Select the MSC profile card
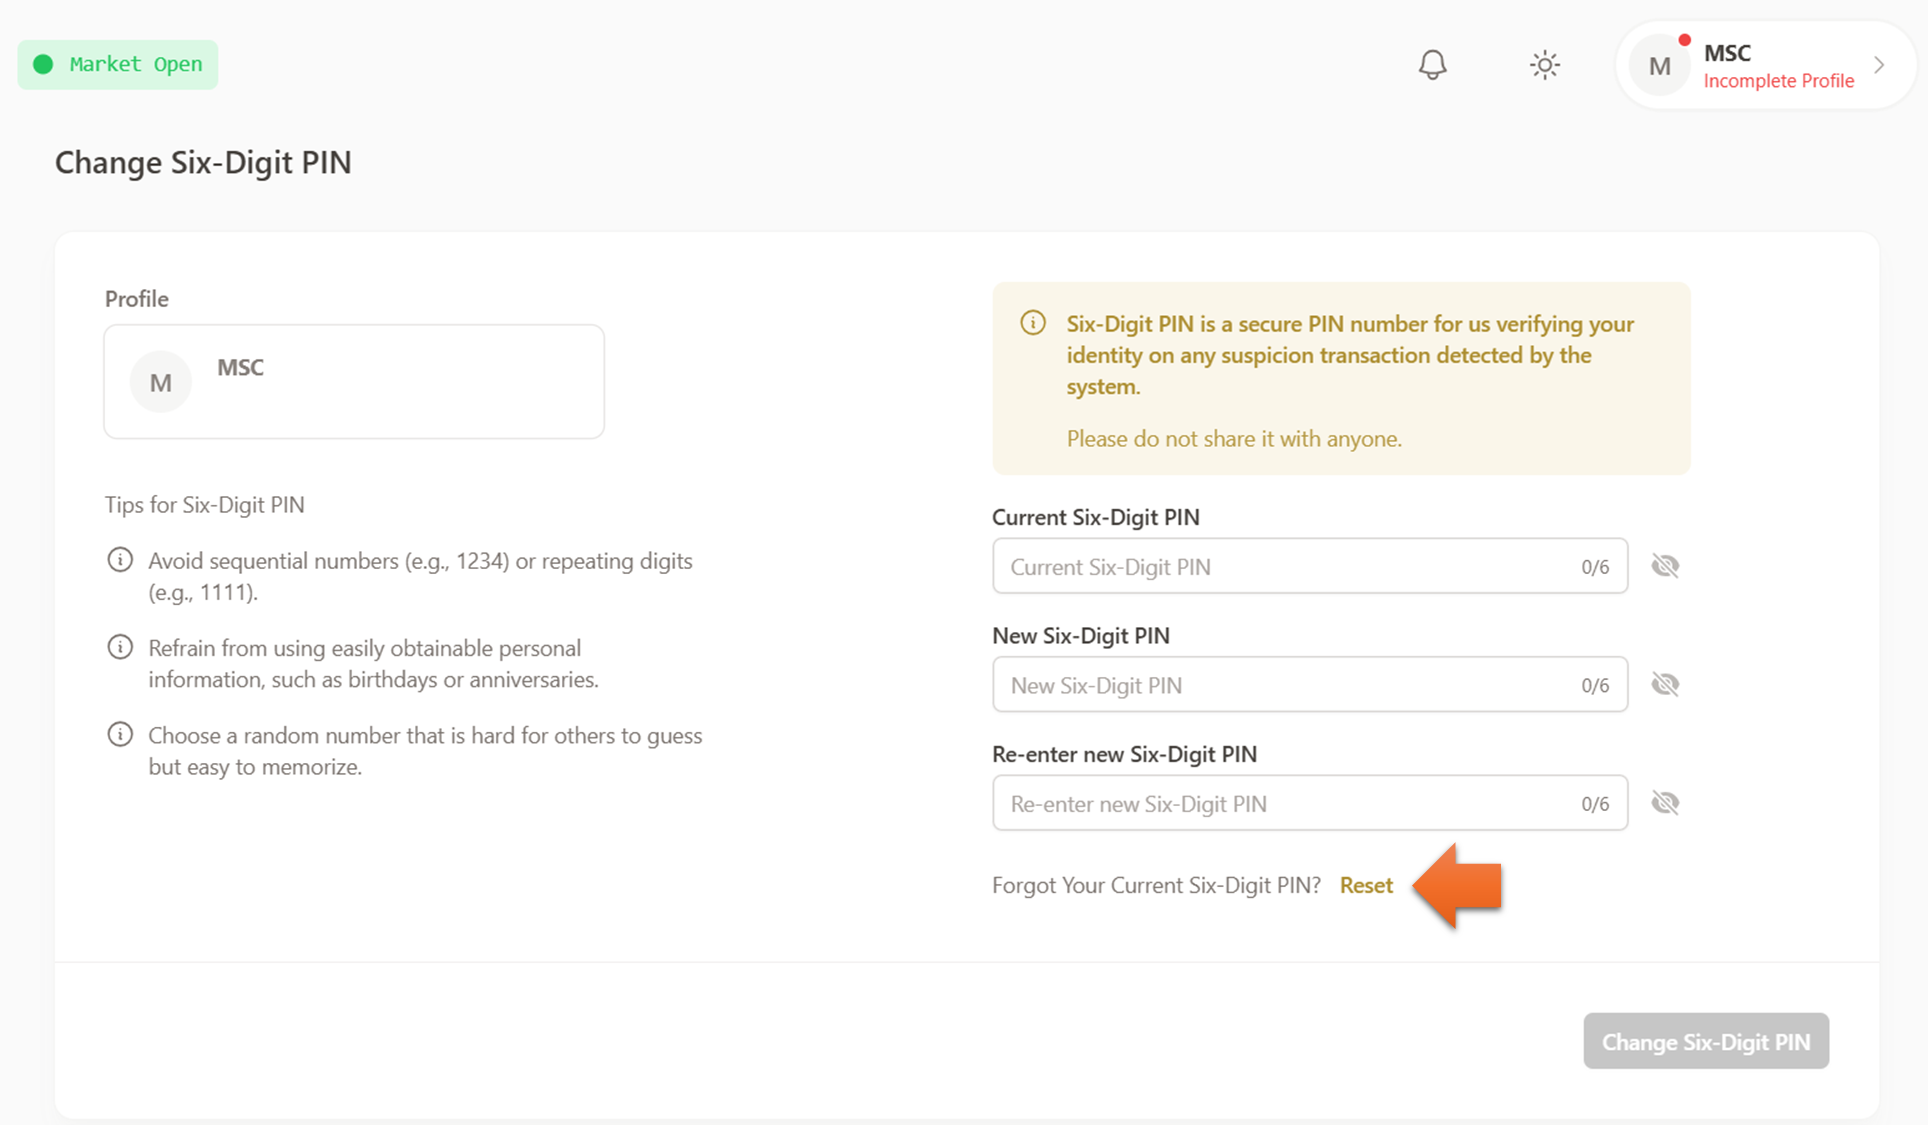 coord(400,382)
